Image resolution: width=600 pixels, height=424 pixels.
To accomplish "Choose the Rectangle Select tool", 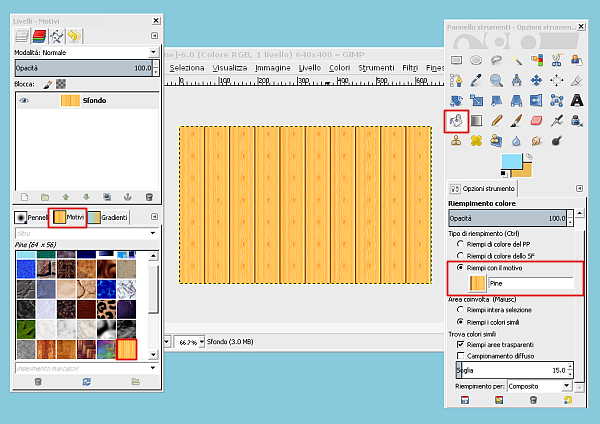I will 456,59.
